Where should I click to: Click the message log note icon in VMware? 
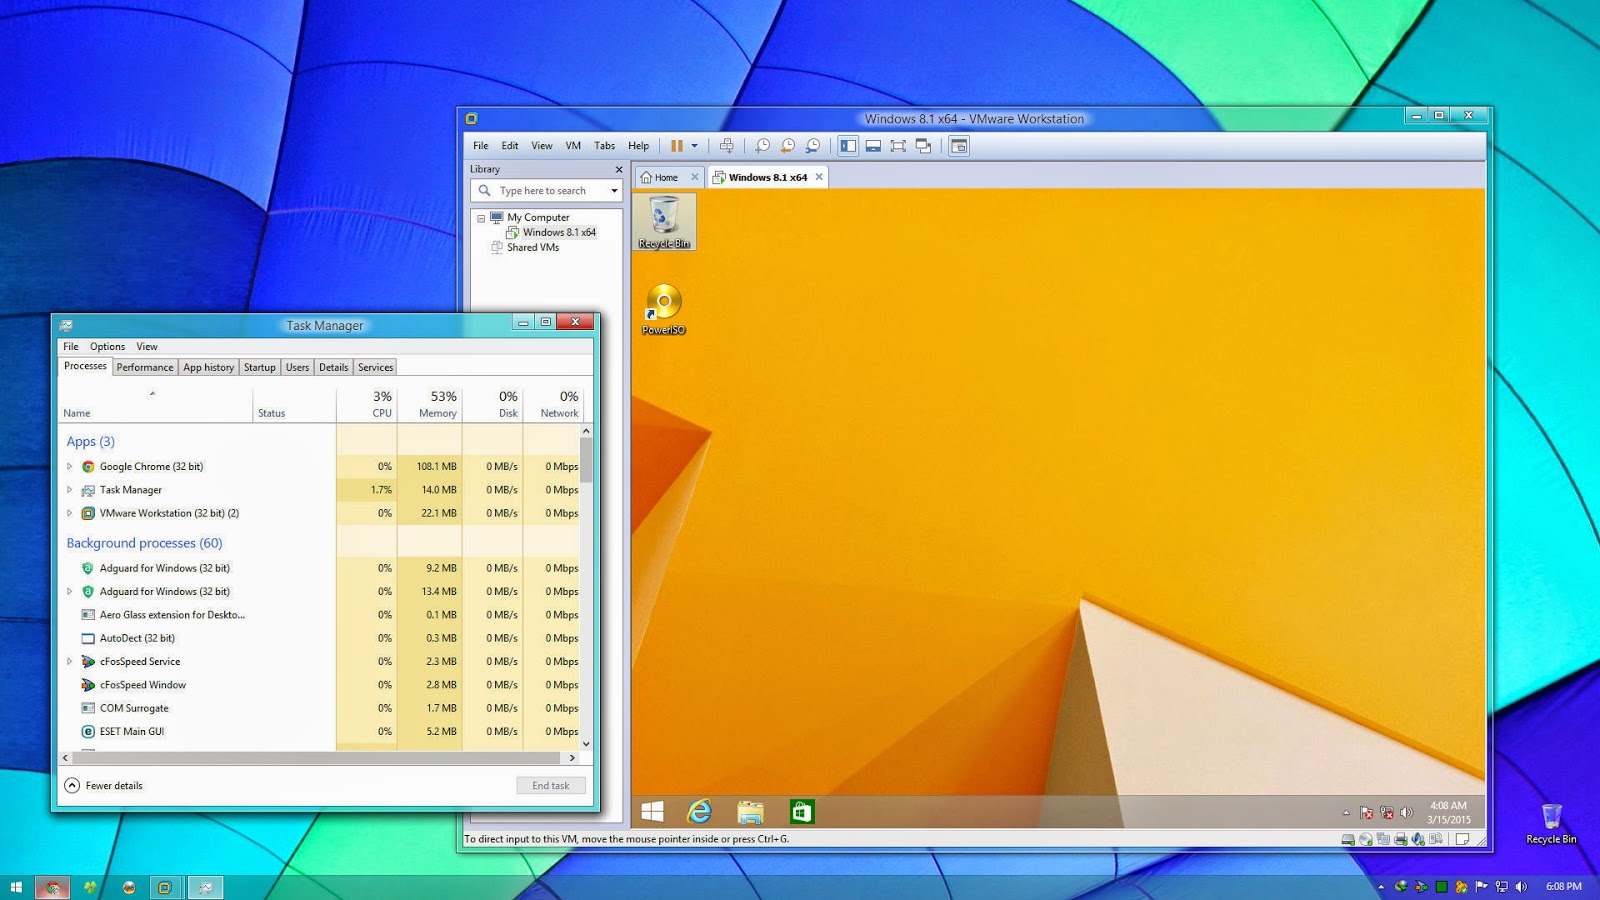coord(1462,840)
